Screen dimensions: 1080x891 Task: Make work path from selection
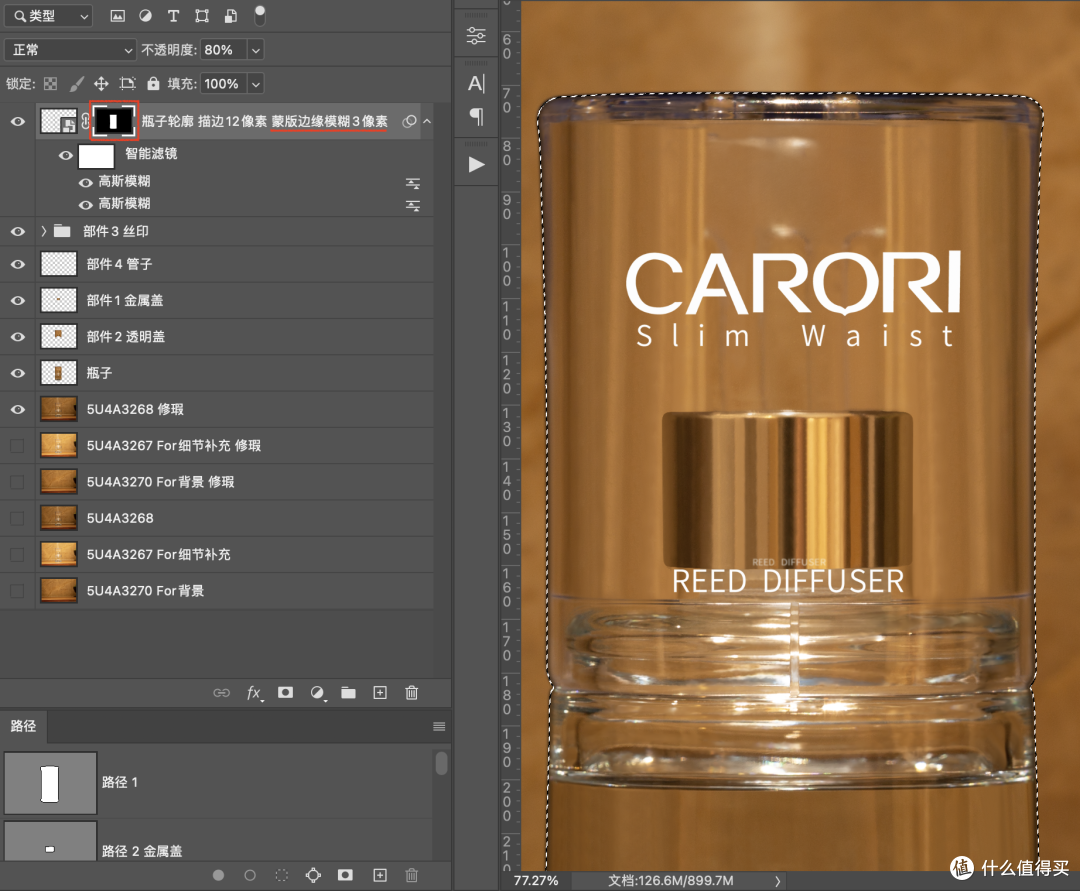[313, 875]
